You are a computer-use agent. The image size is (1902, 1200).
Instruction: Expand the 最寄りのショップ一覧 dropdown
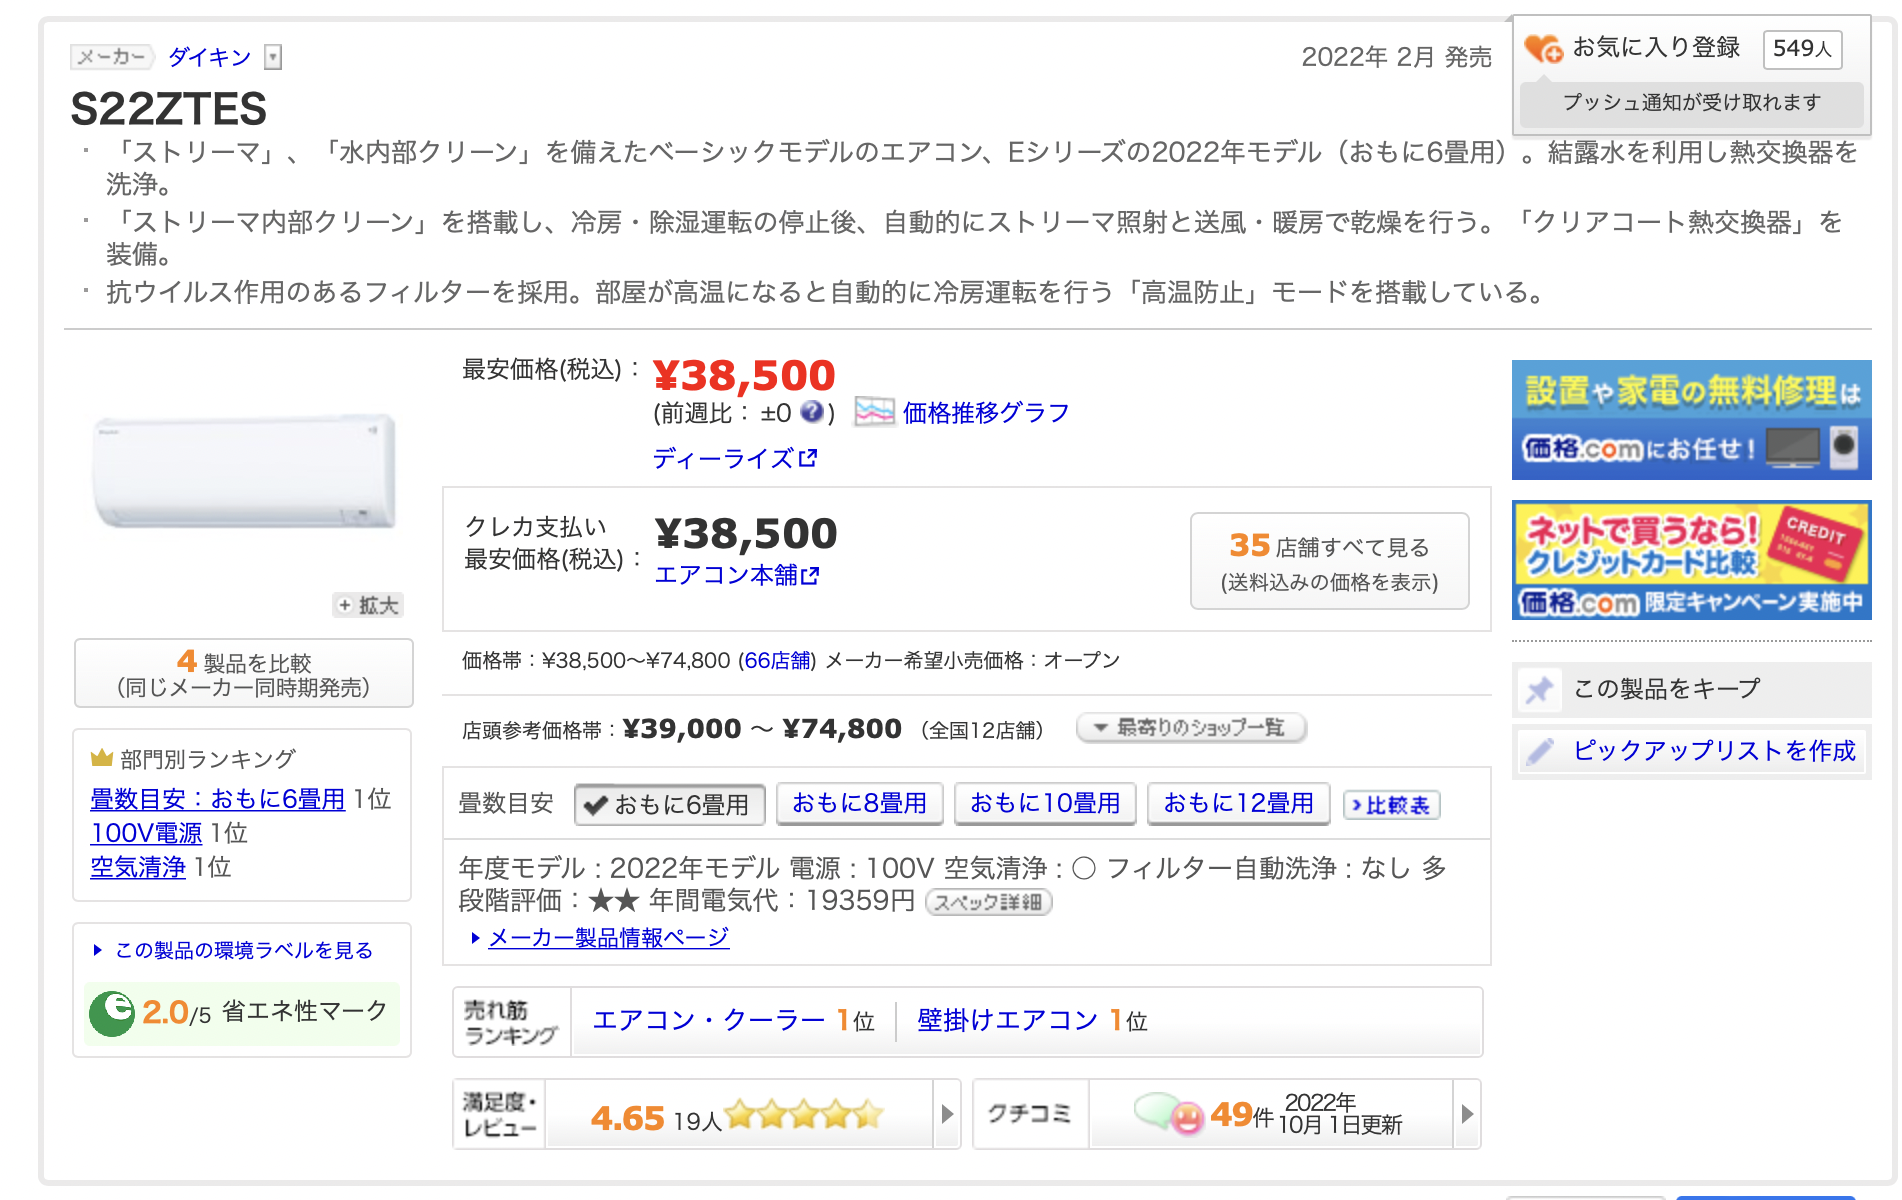1190,728
